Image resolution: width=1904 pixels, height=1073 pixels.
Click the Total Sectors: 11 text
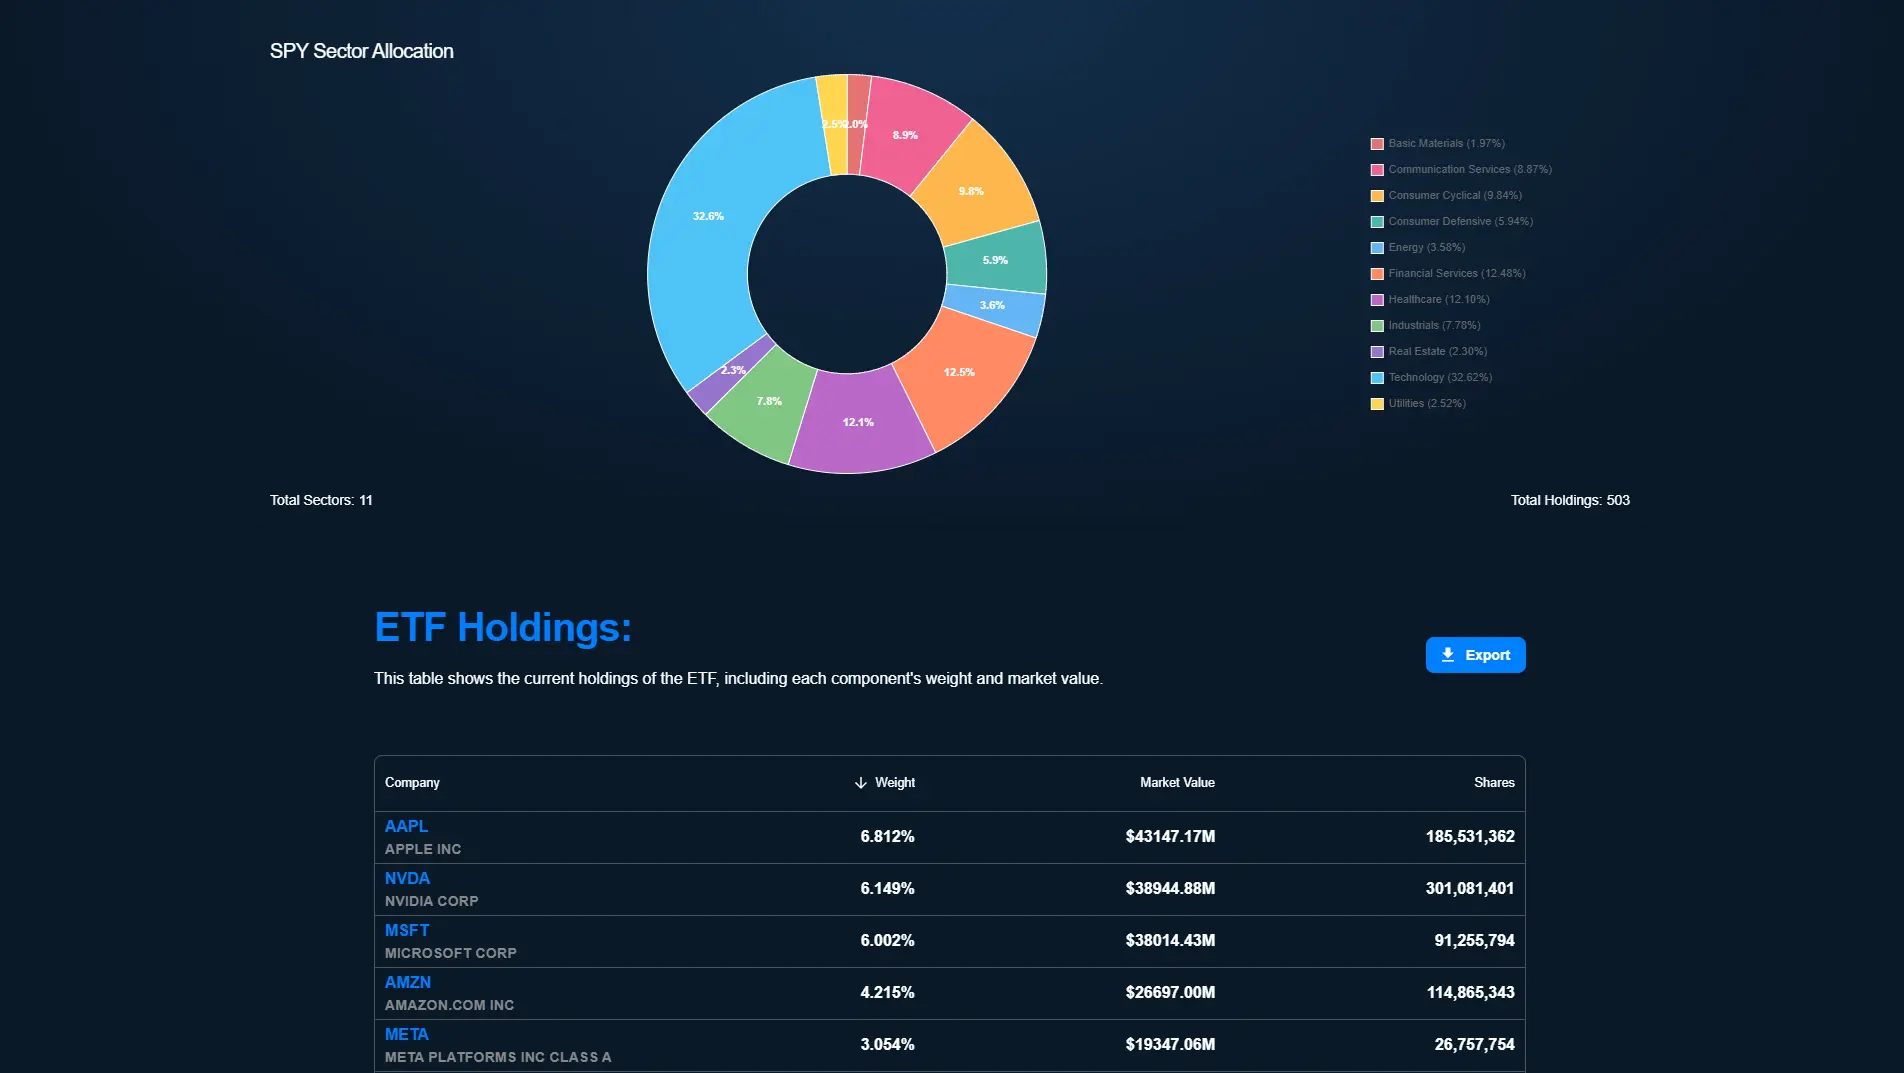321,500
